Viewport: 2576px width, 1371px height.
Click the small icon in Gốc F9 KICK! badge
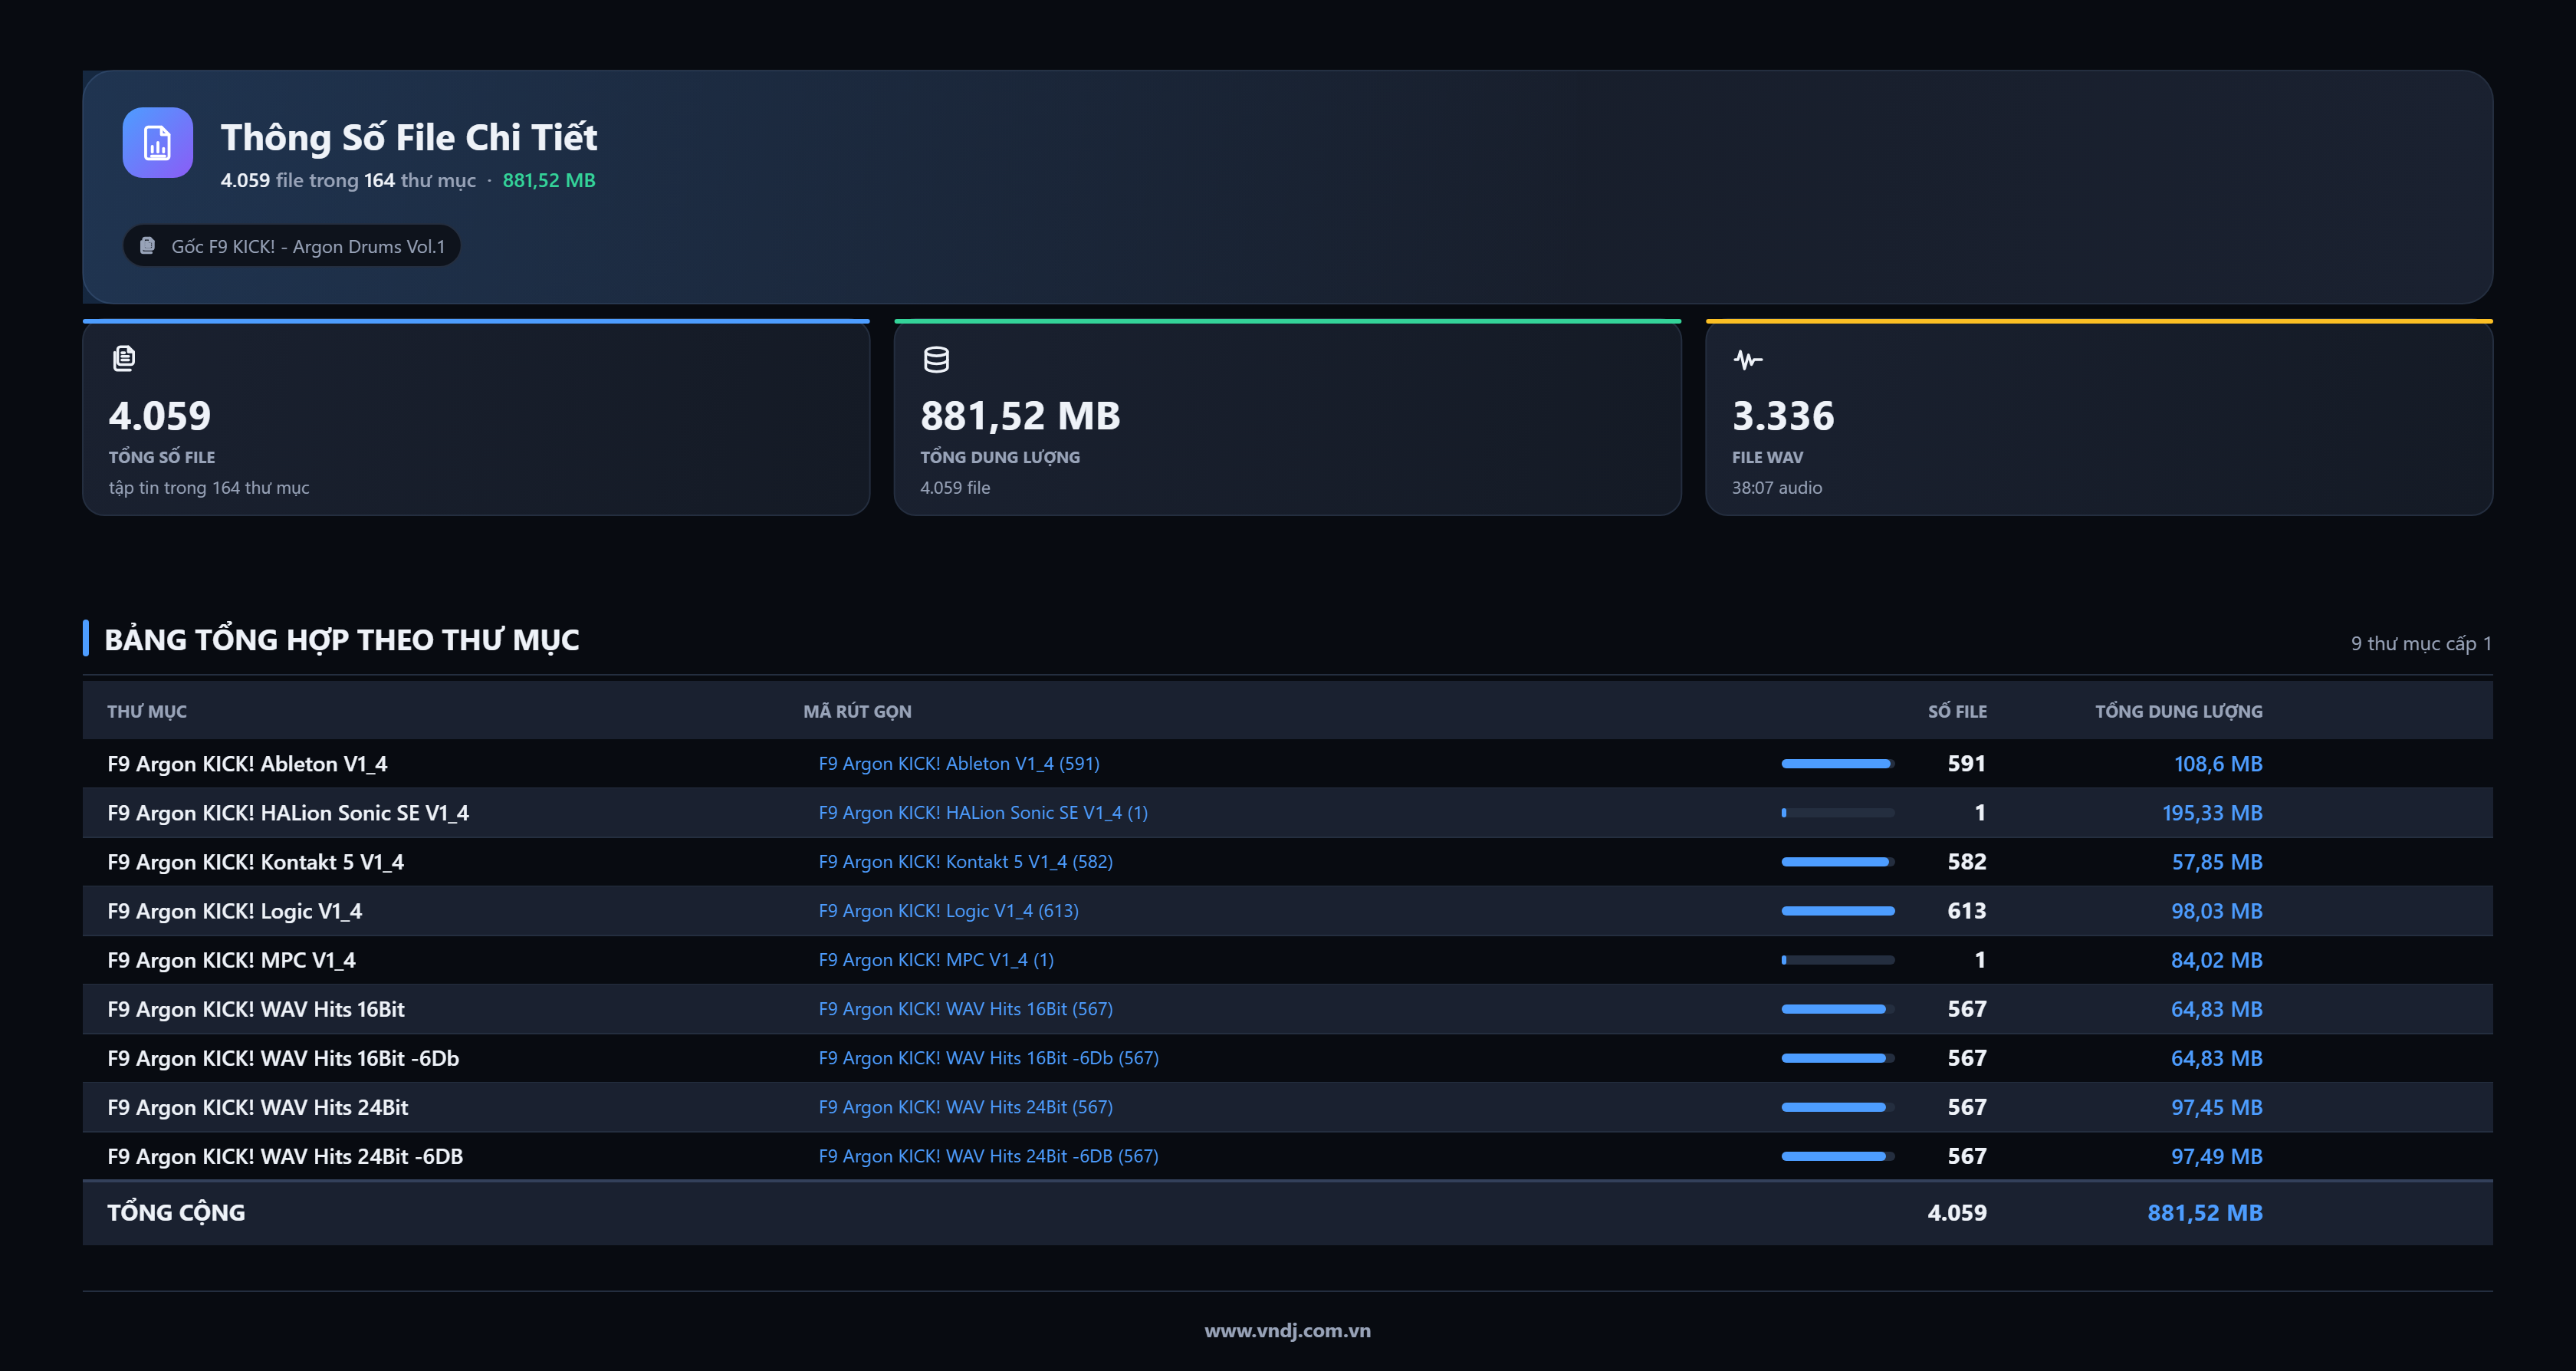click(147, 246)
